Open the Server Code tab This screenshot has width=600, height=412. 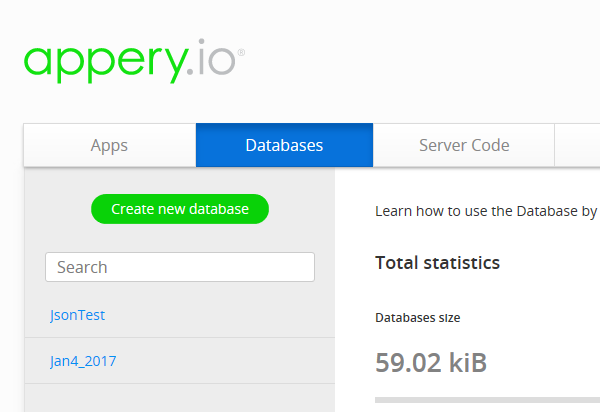[x=464, y=145]
